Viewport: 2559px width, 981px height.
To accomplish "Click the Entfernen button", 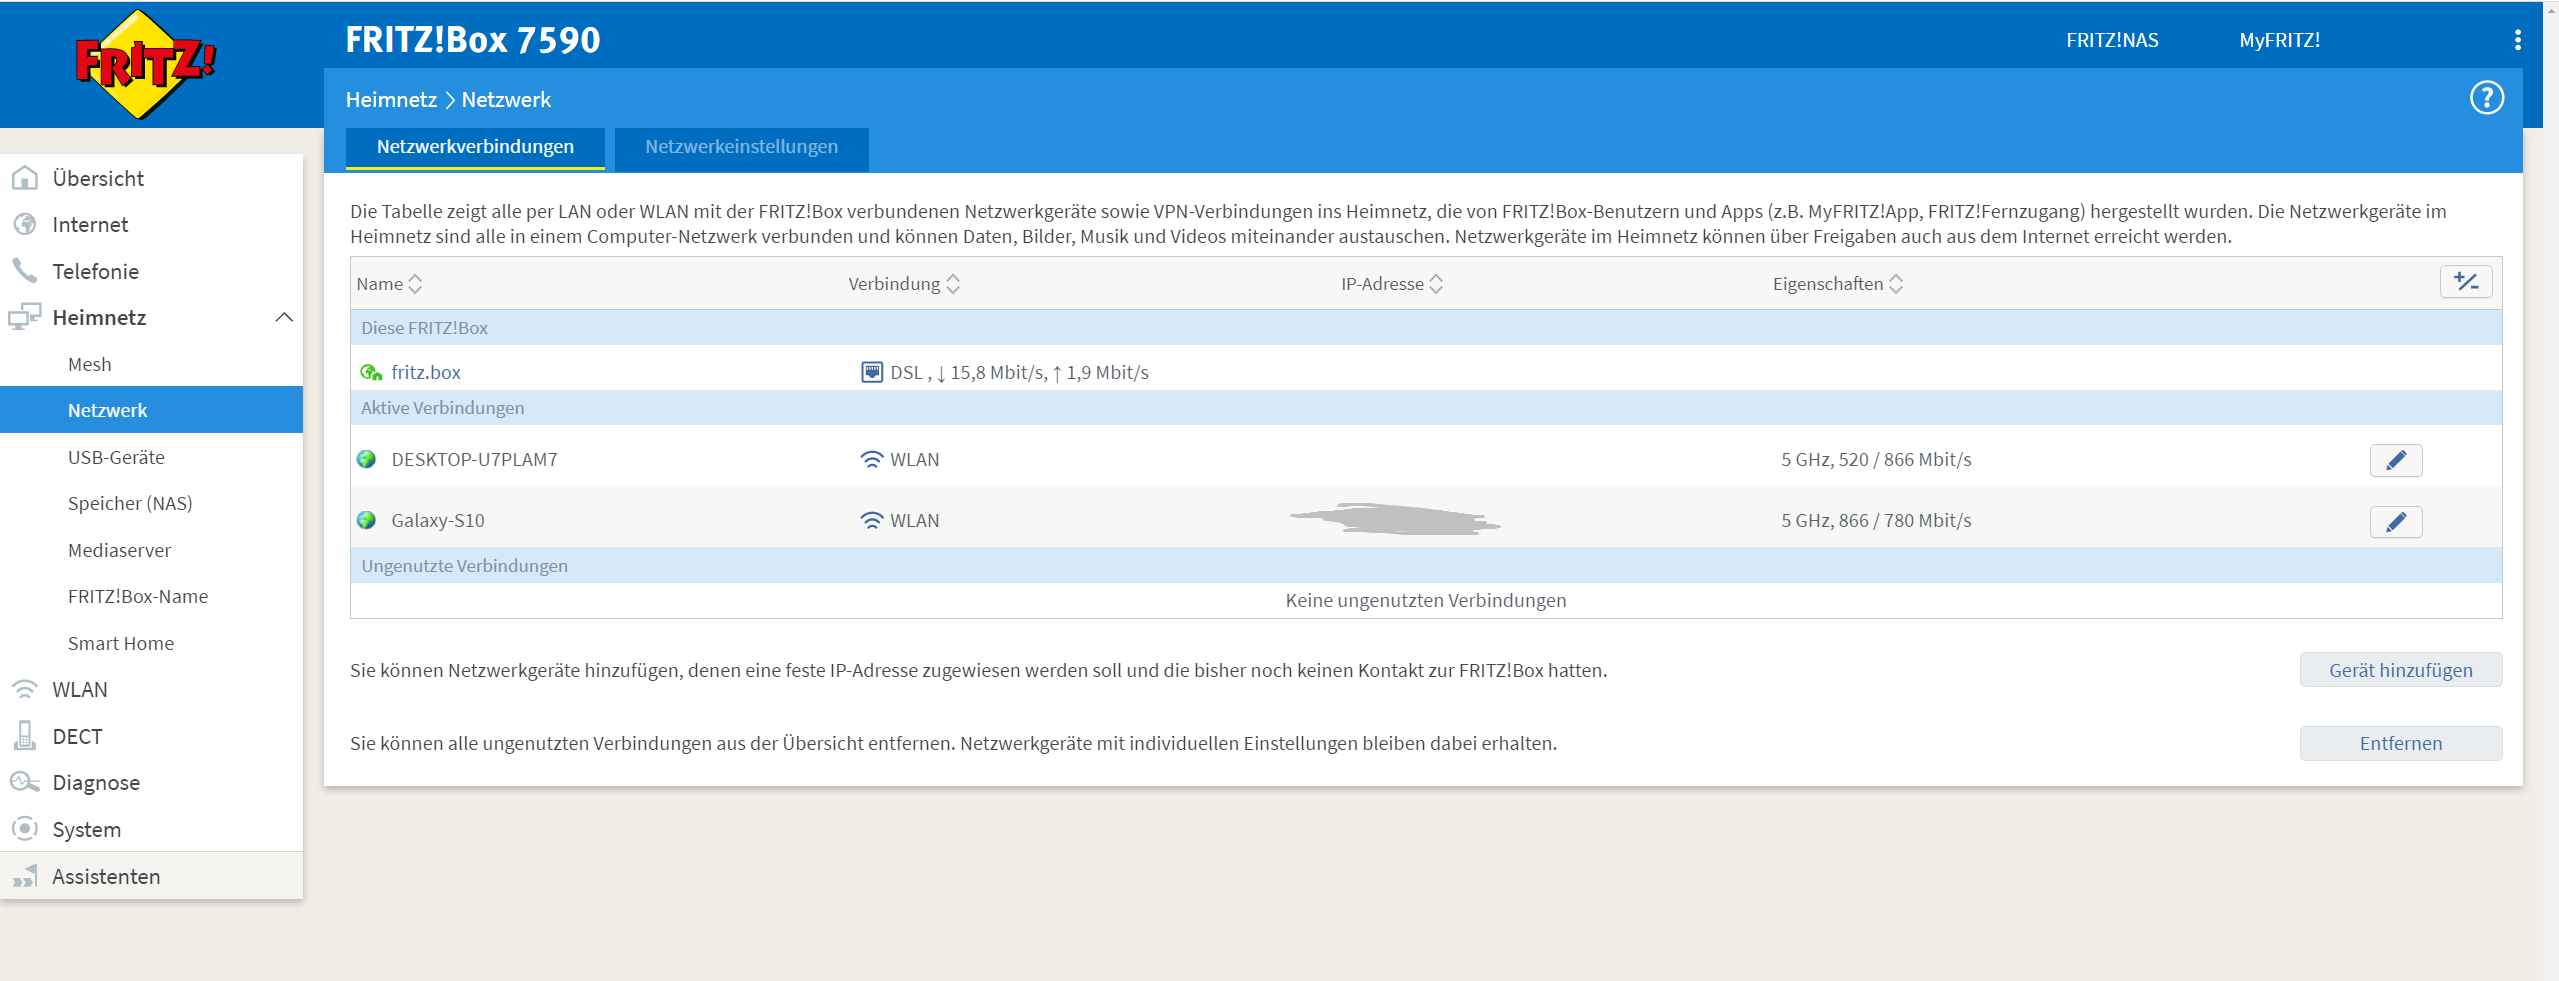I will [2400, 743].
